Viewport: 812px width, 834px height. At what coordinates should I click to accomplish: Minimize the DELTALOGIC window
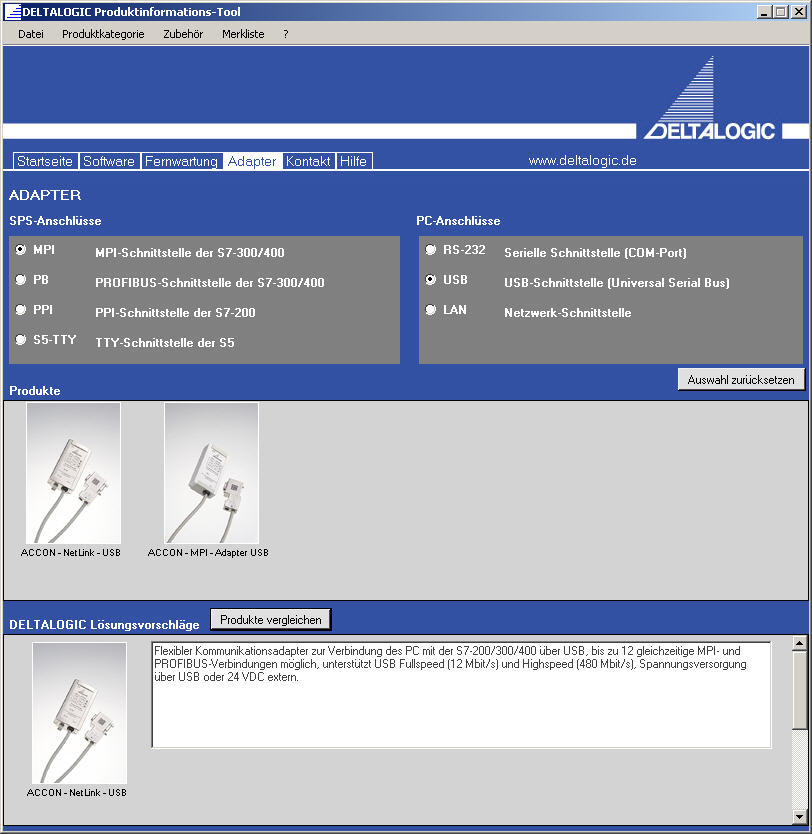point(764,12)
